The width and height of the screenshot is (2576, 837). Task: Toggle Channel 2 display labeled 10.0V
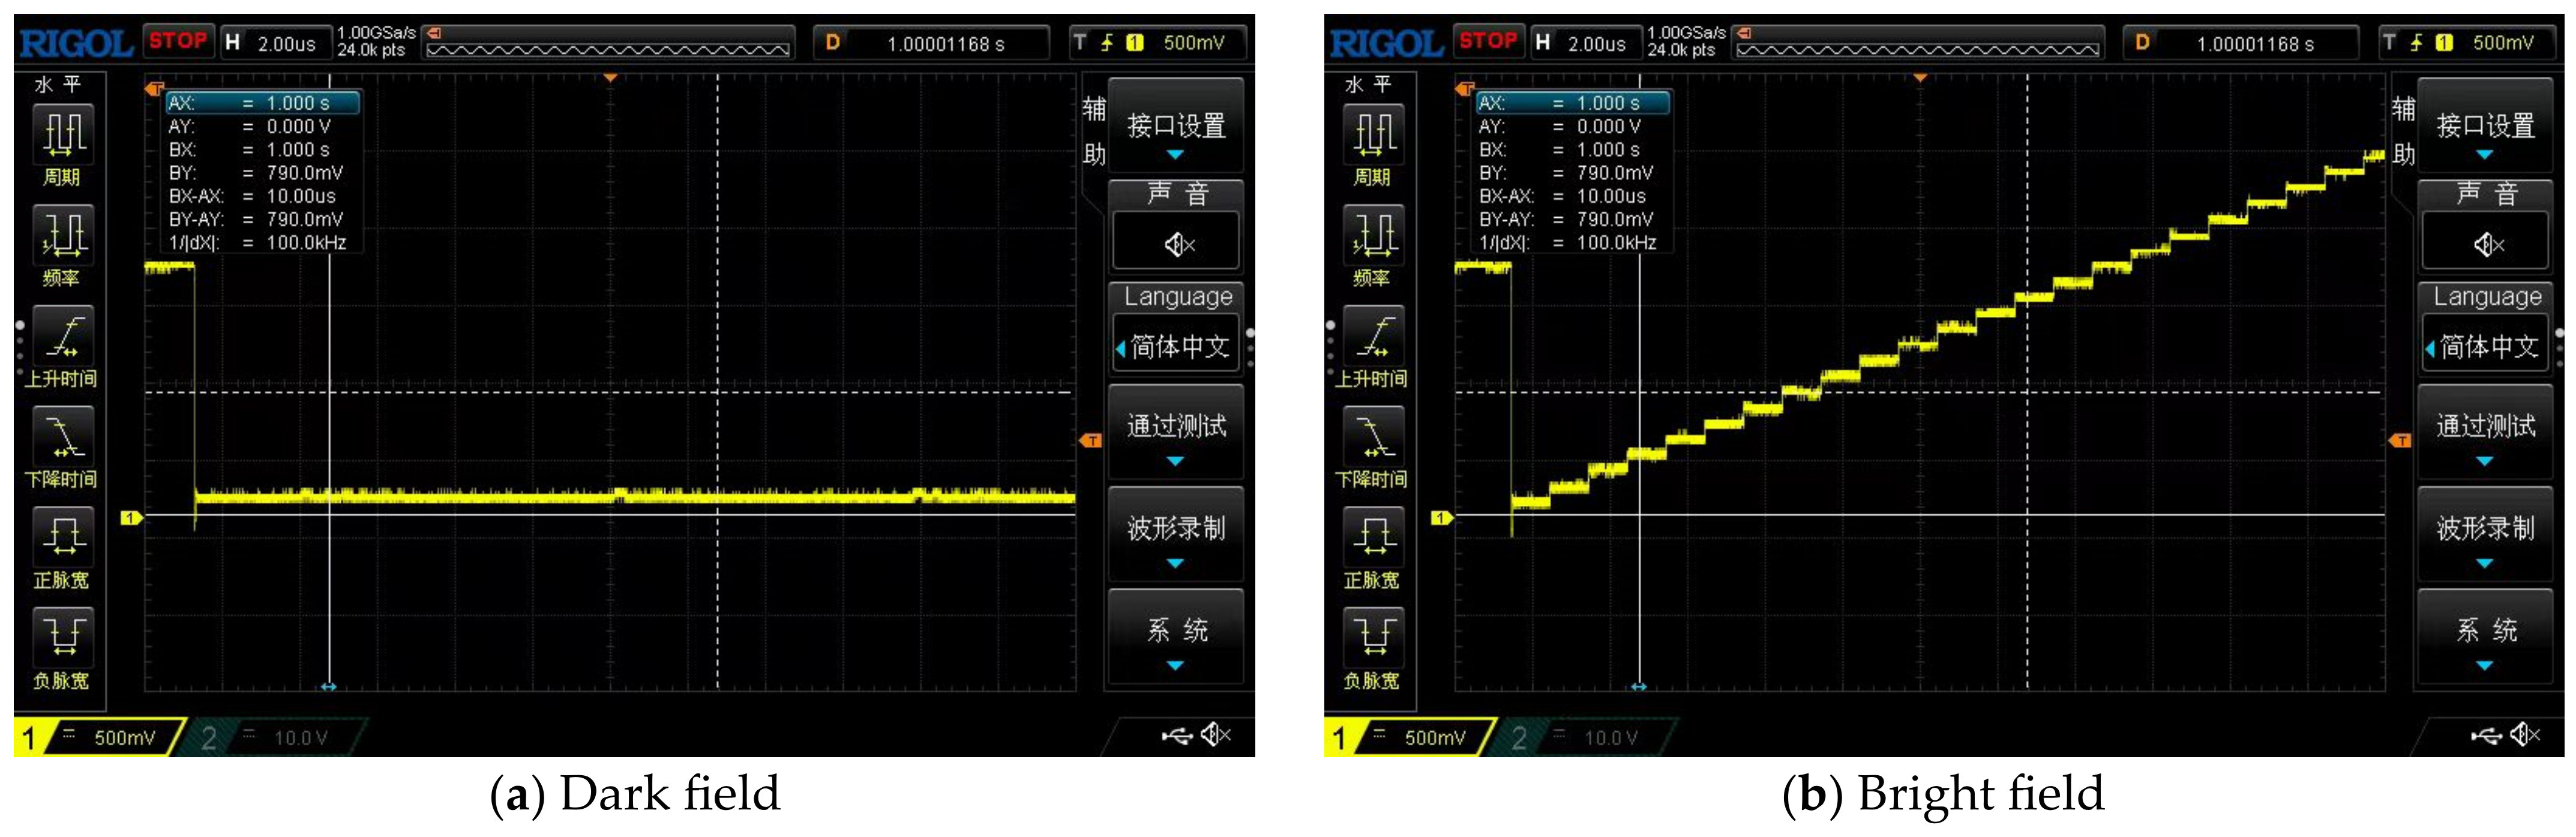click(280, 737)
